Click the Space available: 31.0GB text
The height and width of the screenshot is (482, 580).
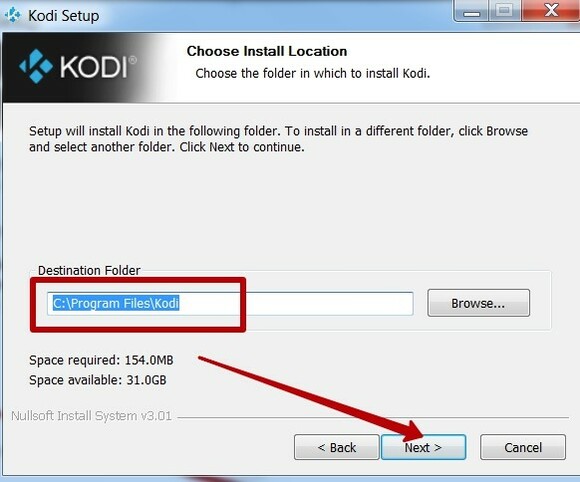coord(98,380)
